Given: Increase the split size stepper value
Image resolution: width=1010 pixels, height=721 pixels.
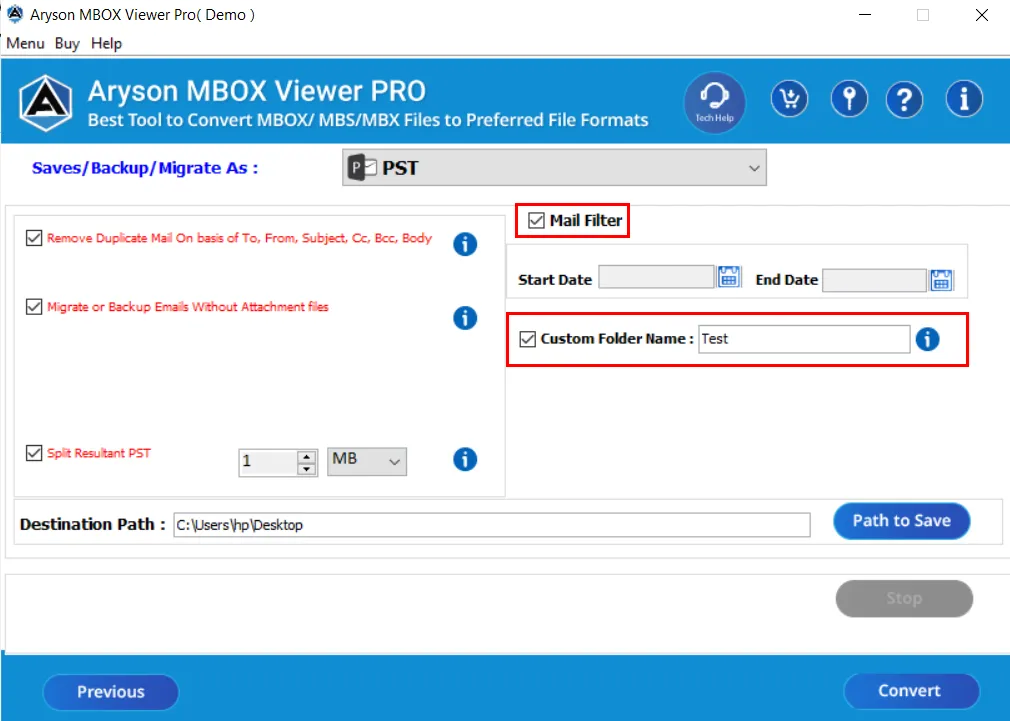Looking at the screenshot, I should 307,456.
